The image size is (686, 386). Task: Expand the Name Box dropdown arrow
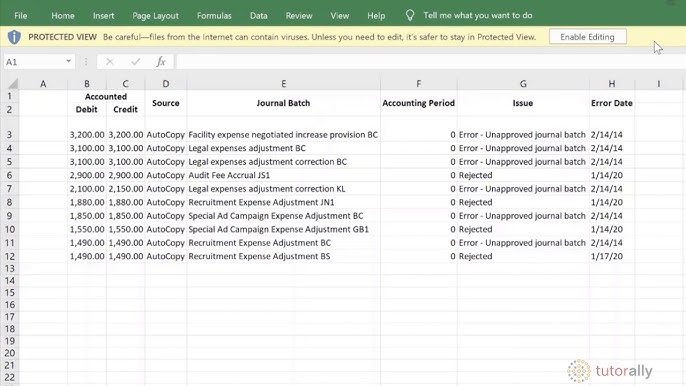point(69,61)
